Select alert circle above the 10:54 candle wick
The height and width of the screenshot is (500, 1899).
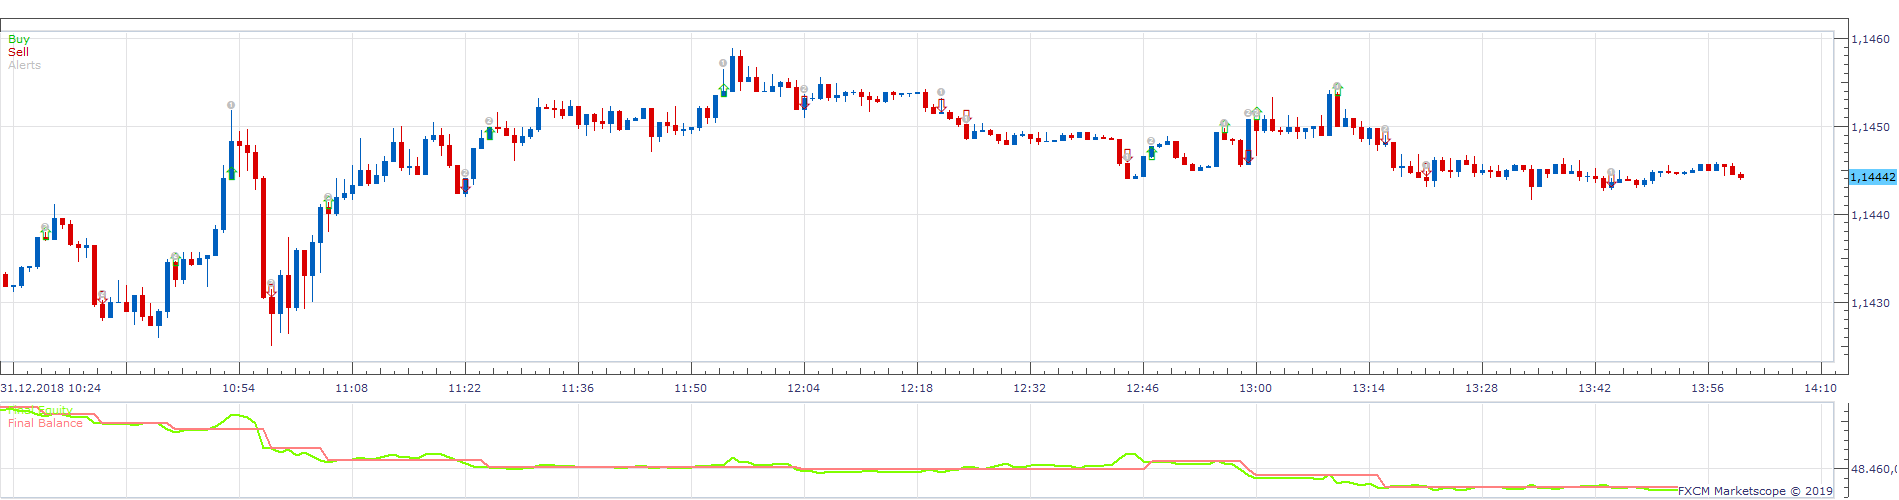tap(231, 105)
